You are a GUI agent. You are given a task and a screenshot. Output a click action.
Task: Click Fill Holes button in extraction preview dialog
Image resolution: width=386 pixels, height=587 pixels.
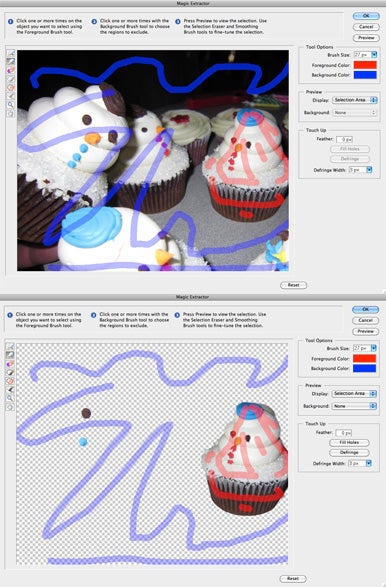pos(349,442)
